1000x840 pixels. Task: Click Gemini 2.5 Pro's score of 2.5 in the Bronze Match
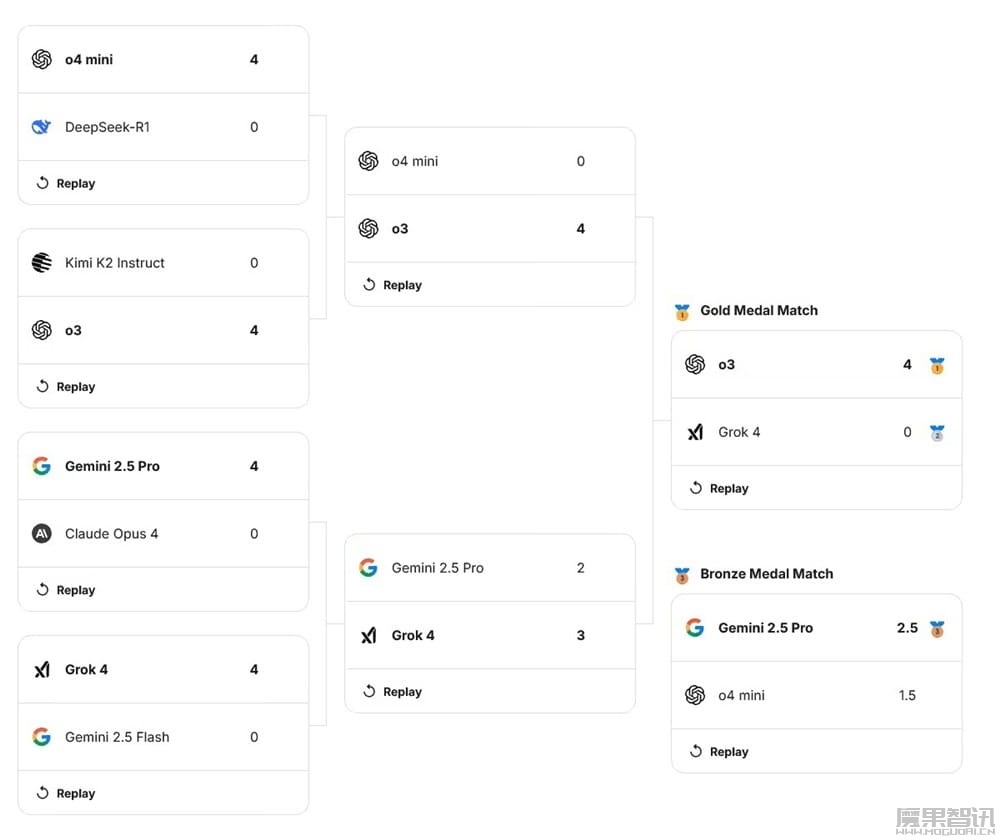pos(908,628)
